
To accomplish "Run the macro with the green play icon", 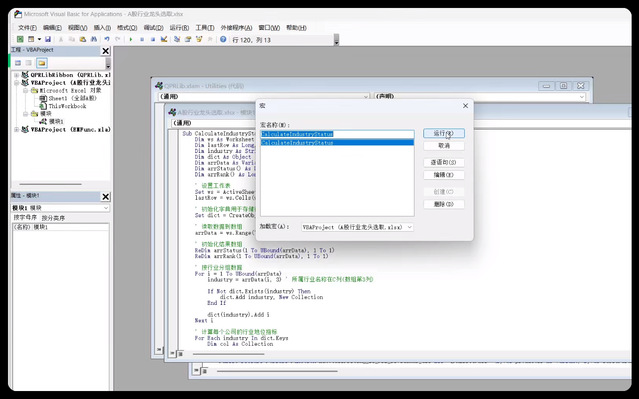I will coord(131,39).
